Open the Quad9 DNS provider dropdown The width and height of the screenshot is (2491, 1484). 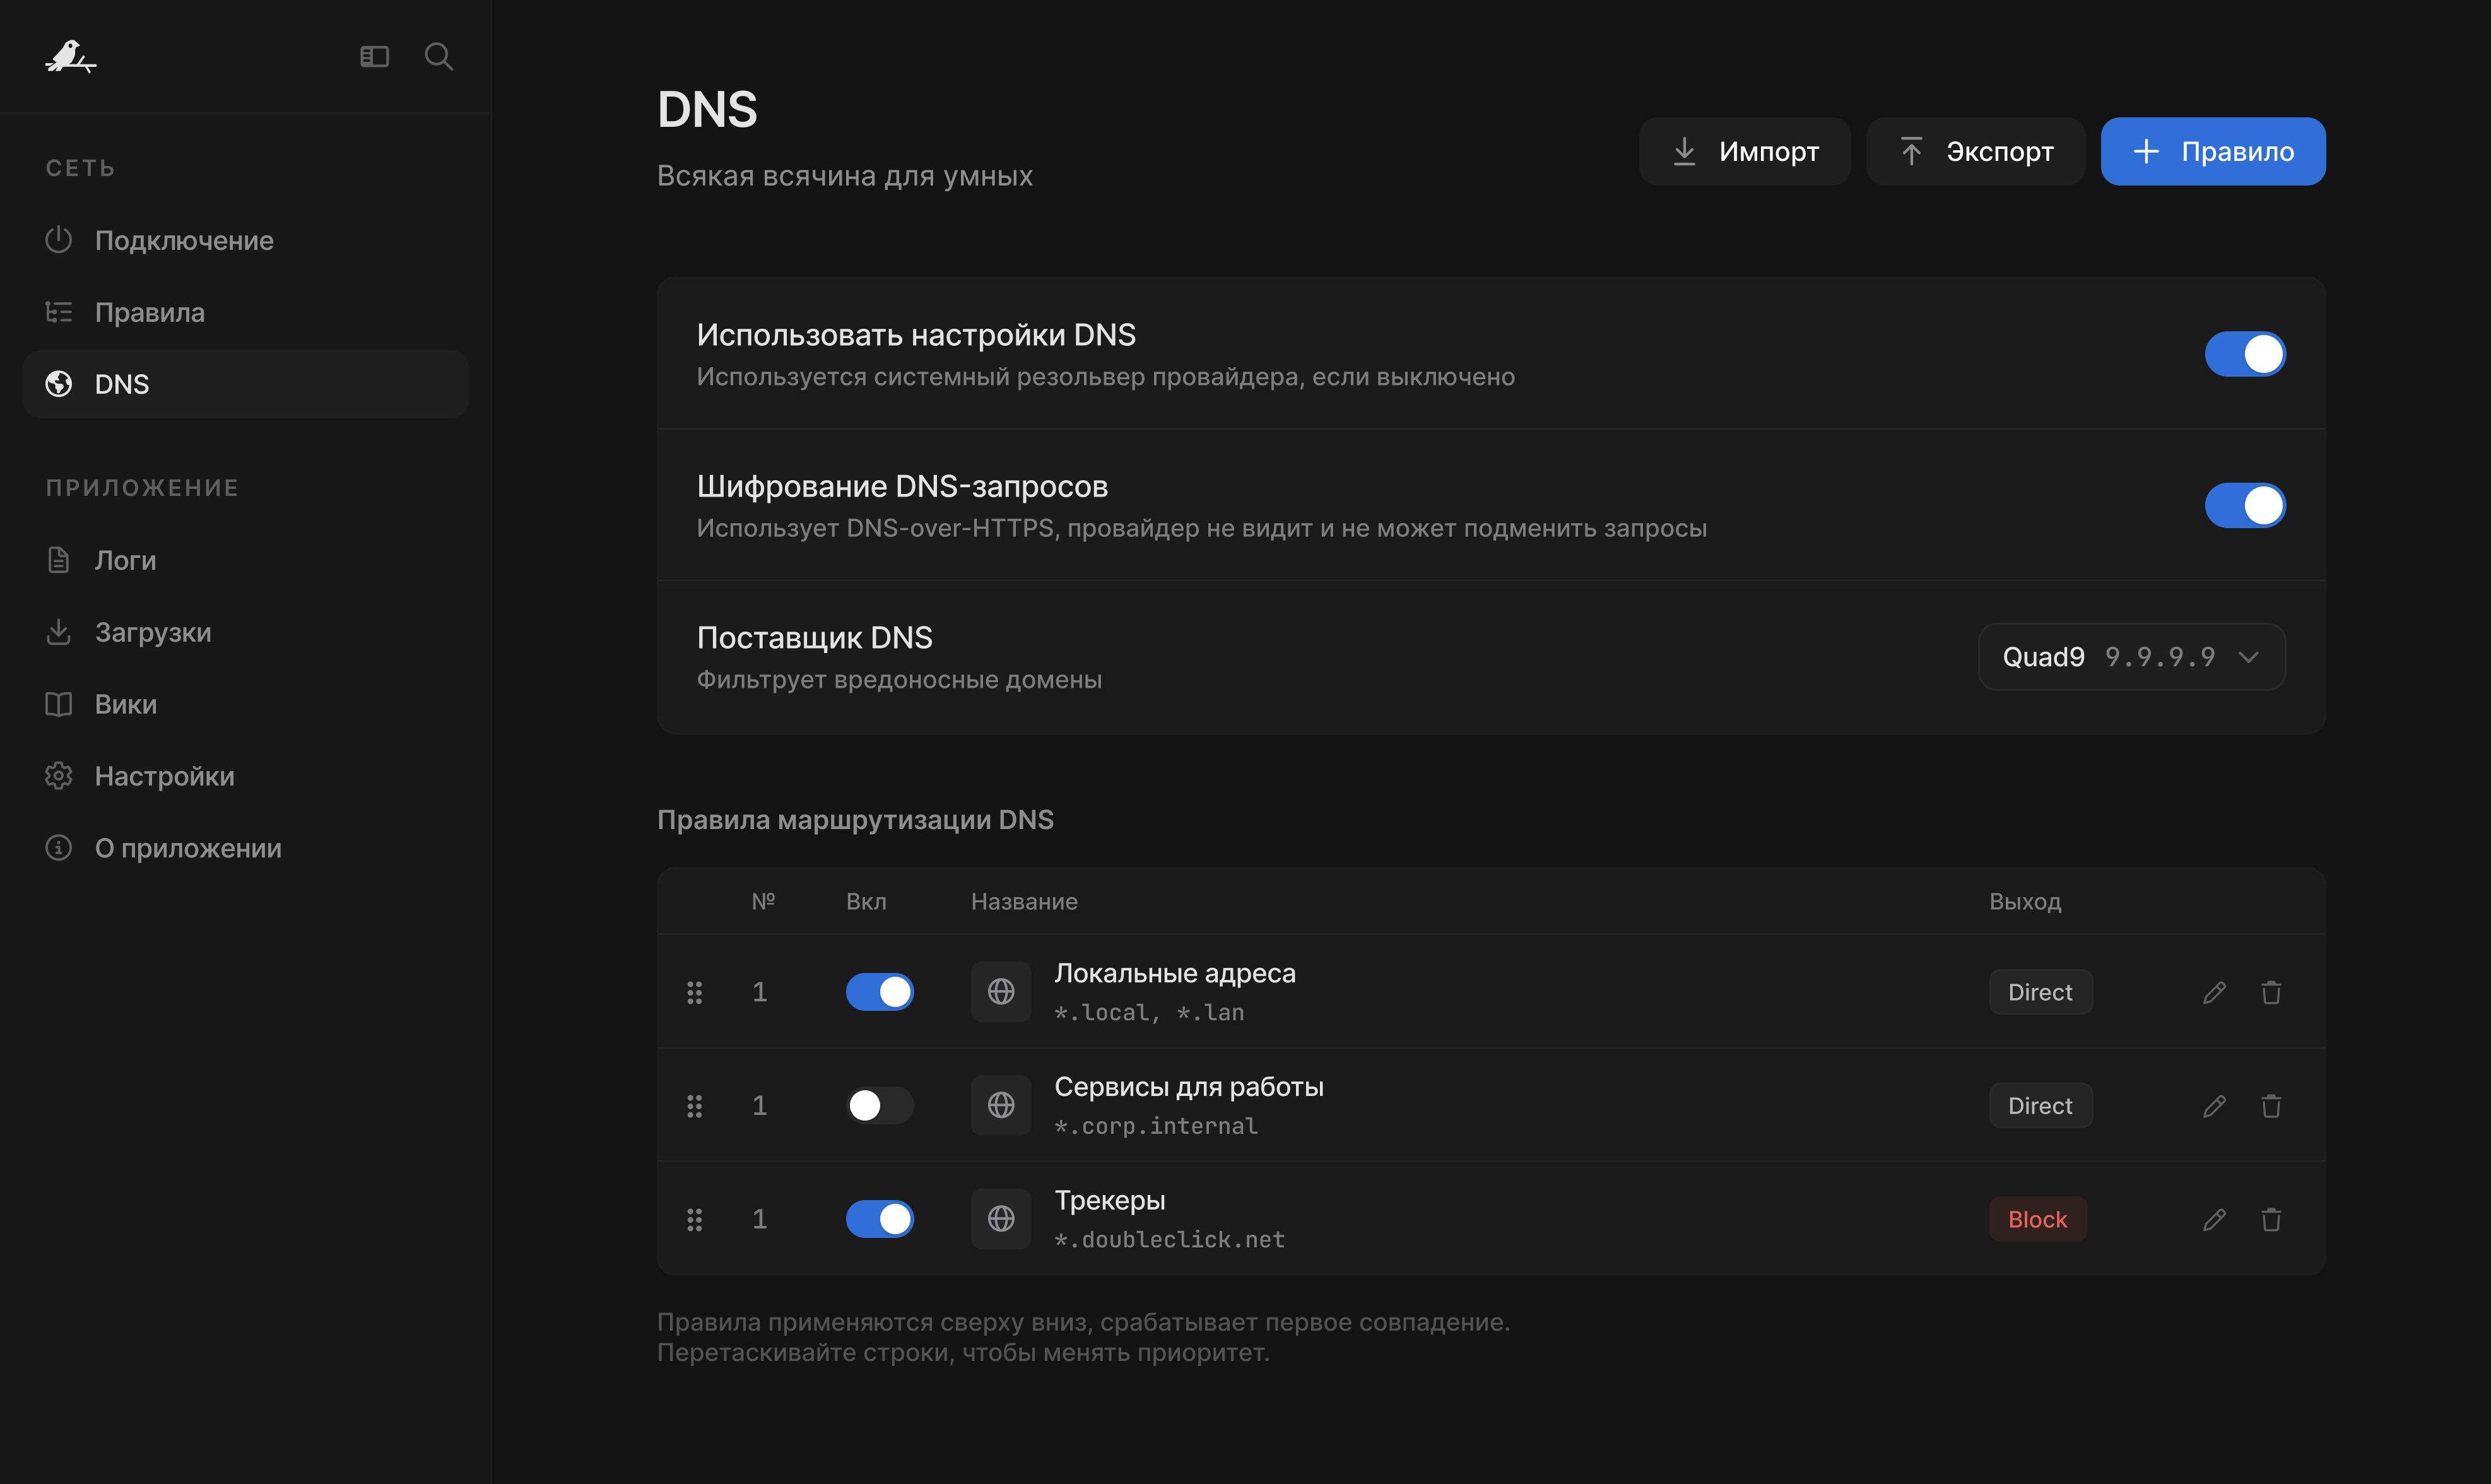tap(2132, 657)
